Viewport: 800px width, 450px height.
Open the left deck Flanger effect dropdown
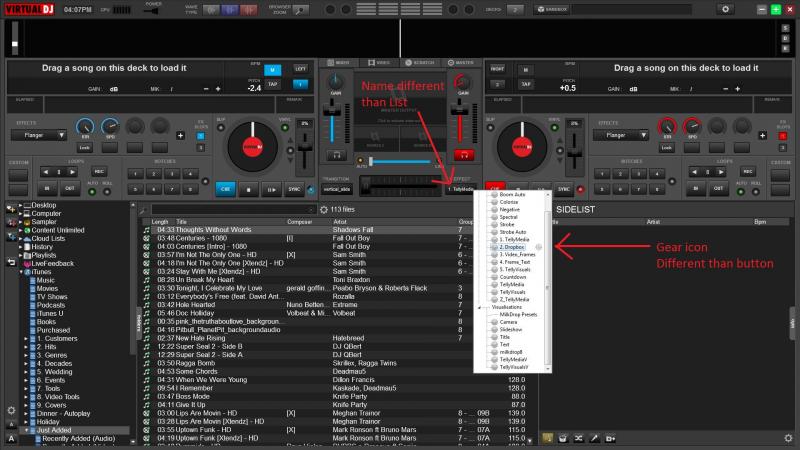coord(39,135)
